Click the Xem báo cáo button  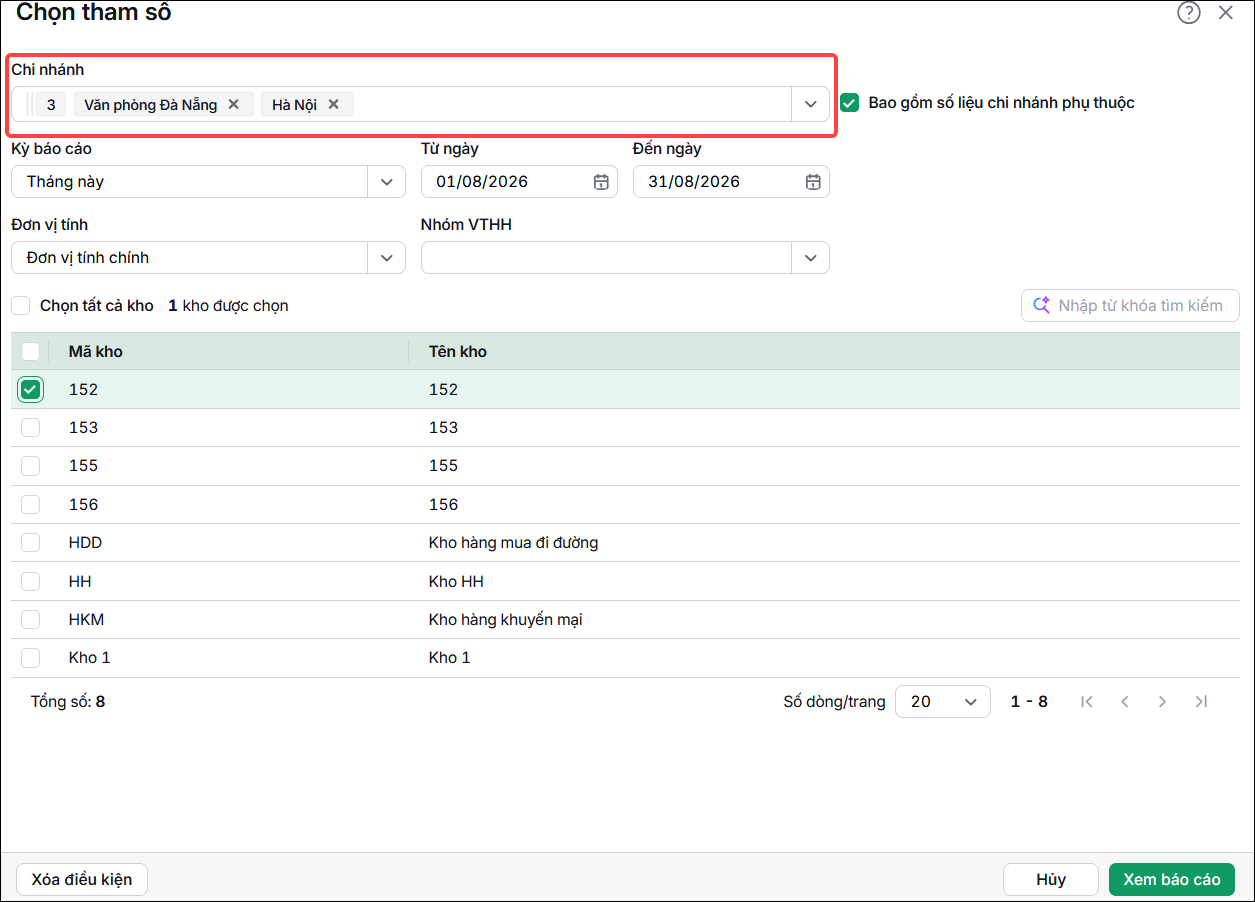pos(1172,880)
